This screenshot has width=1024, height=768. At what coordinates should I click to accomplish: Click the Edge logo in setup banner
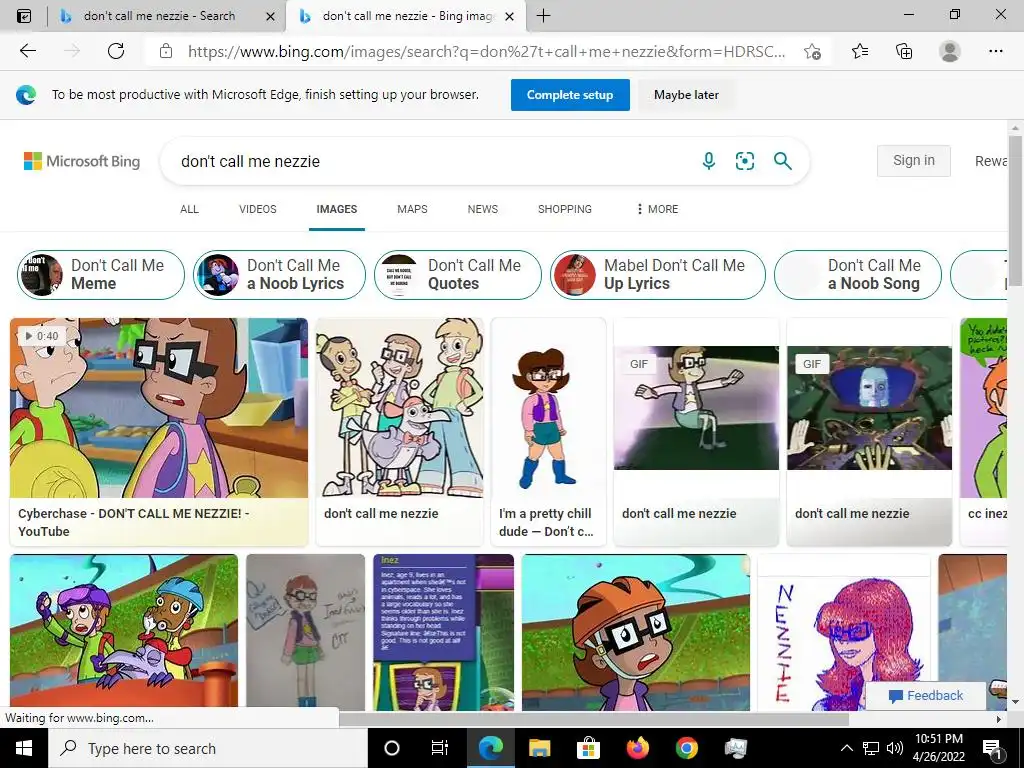pos(26,95)
